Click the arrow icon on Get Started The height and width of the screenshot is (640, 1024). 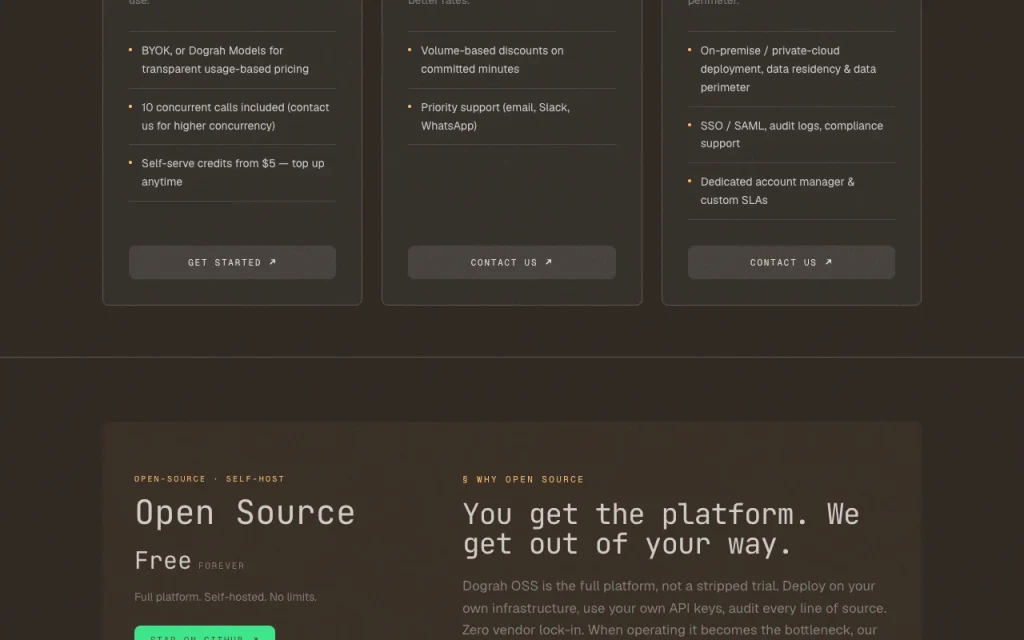point(273,262)
